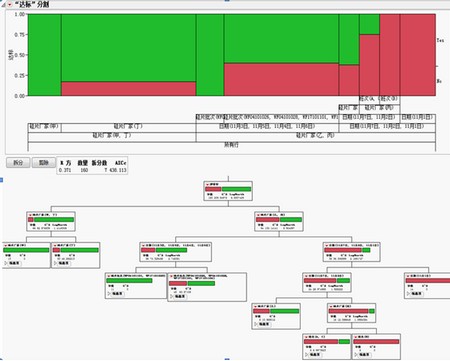
Task: Open the red triangle on the 硅片厂家(丁) leaf node
Action: pyautogui.click(x=55, y=245)
